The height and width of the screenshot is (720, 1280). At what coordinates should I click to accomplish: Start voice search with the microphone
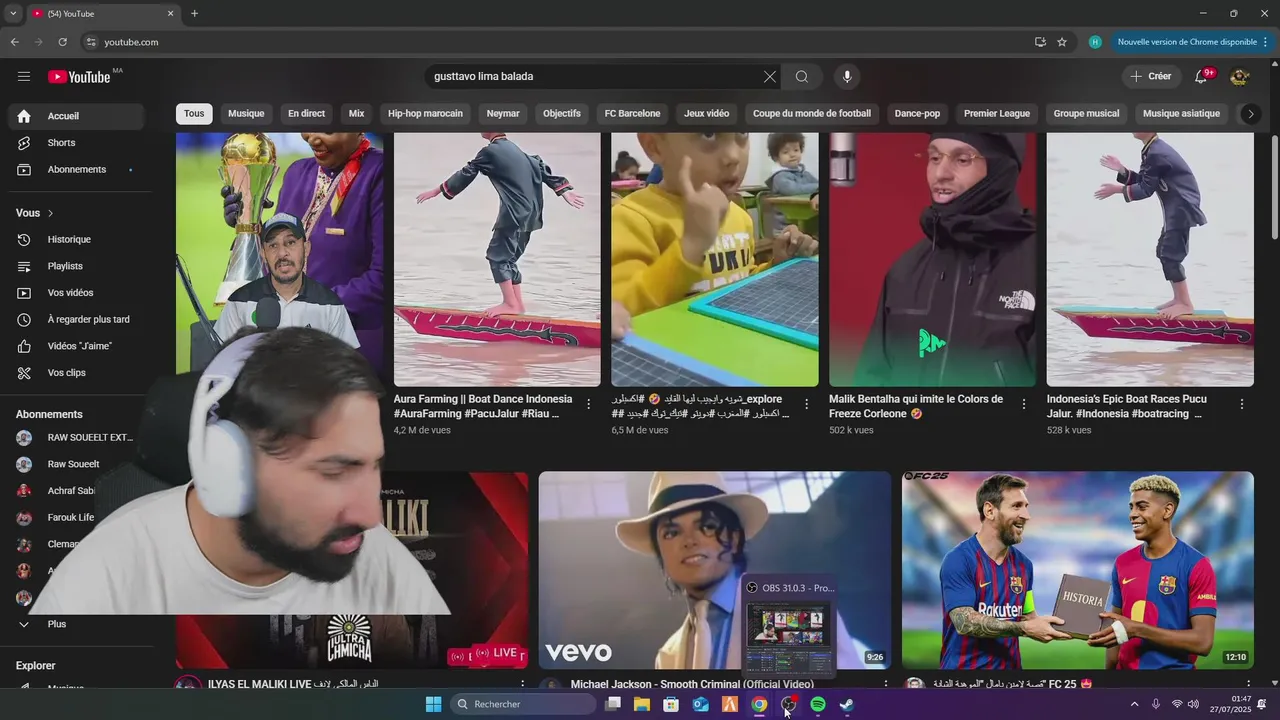(x=847, y=77)
